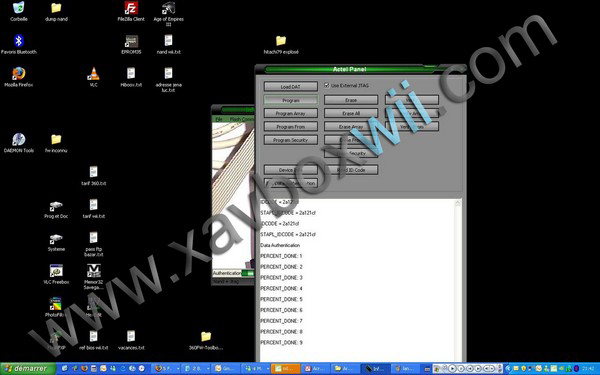The height and width of the screenshot is (375, 600).
Task: Click the Program Security button
Action: [x=291, y=140]
